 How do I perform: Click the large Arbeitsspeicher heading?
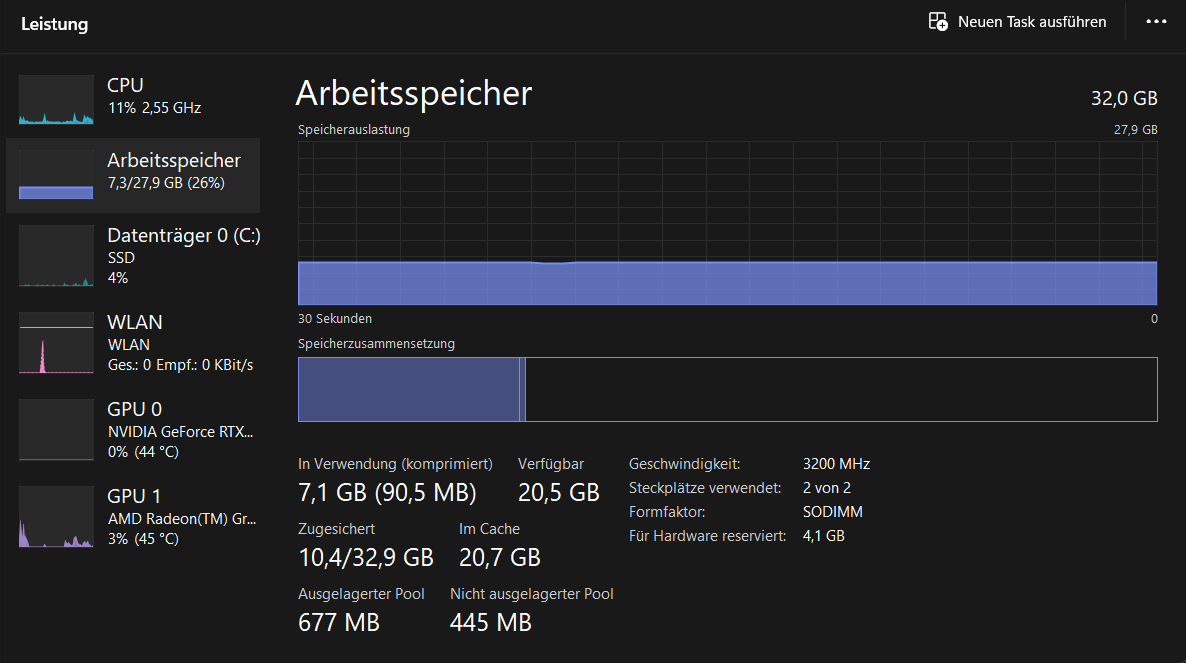414,93
